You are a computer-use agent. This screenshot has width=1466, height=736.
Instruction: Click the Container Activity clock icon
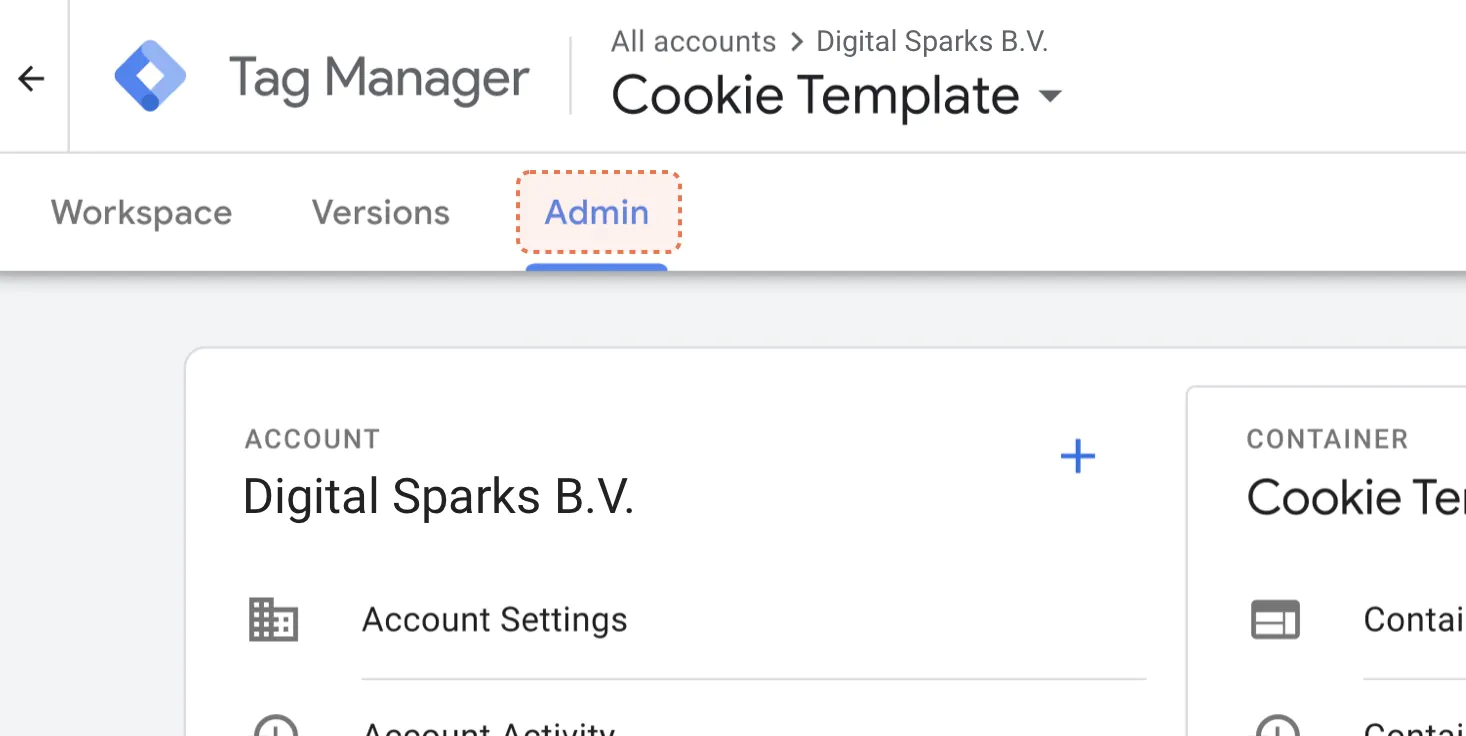coord(1277,725)
